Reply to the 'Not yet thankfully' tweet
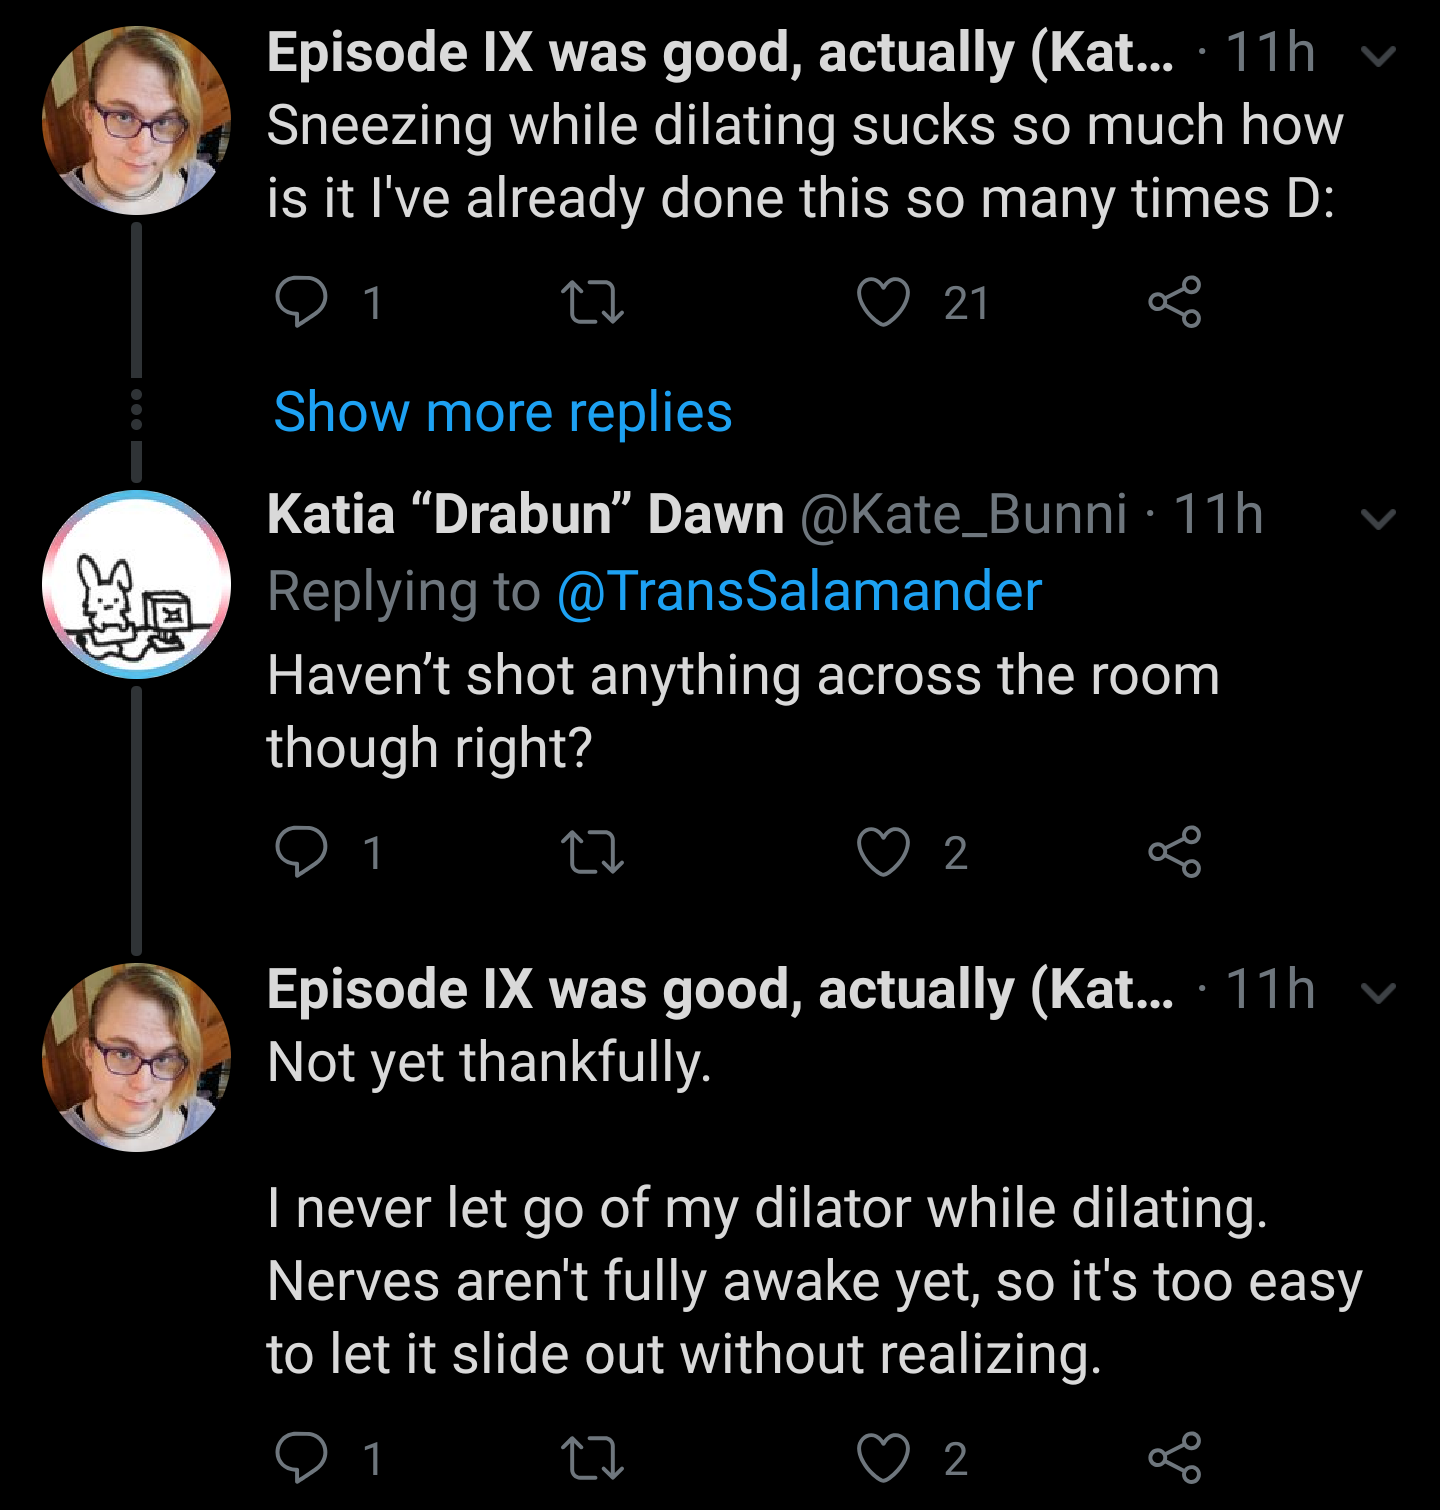 coord(301,1457)
